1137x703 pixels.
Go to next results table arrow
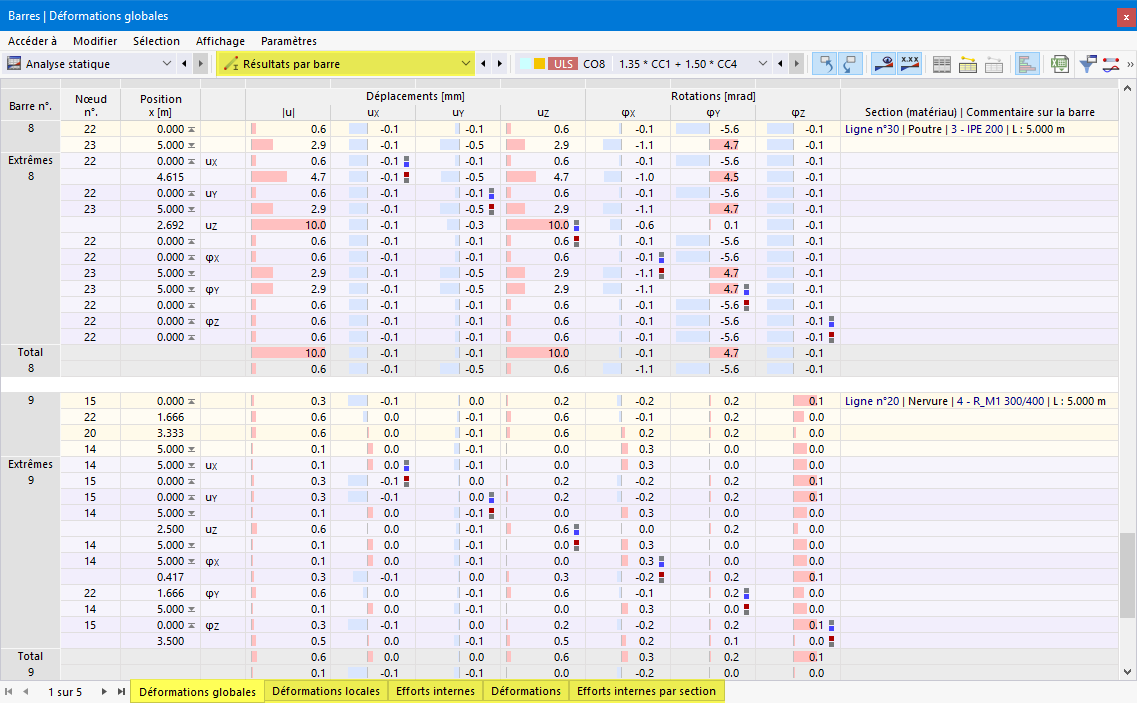[500, 64]
